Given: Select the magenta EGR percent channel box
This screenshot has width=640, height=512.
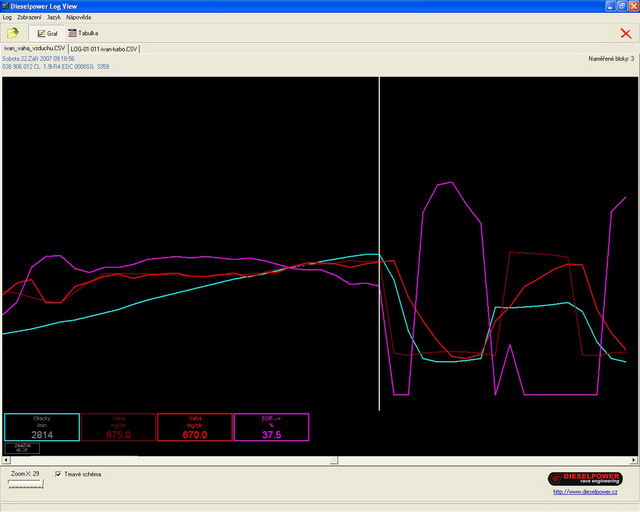Looking at the screenshot, I should pyautogui.click(x=271, y=427).
